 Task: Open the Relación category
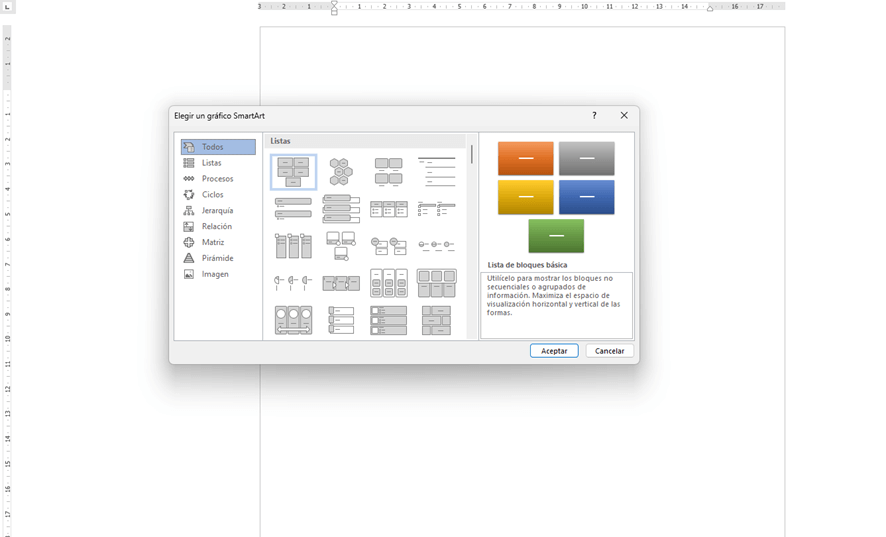tap(218, 226)
